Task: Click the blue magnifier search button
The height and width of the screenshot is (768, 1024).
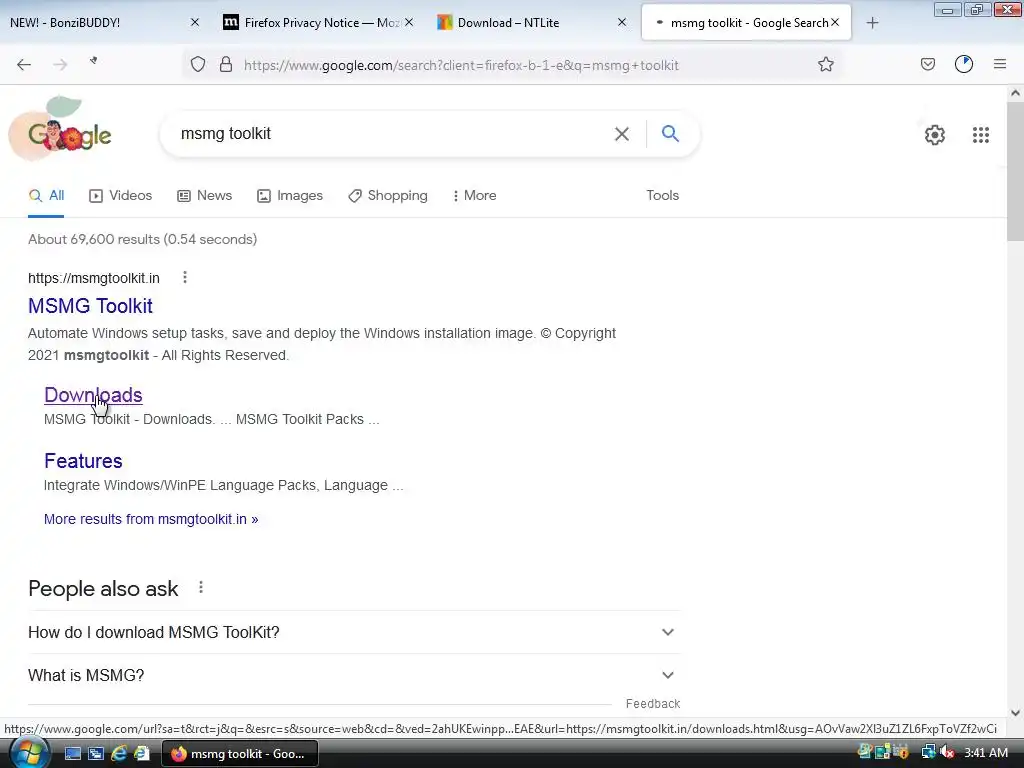Action: click(x=670, y=133)
